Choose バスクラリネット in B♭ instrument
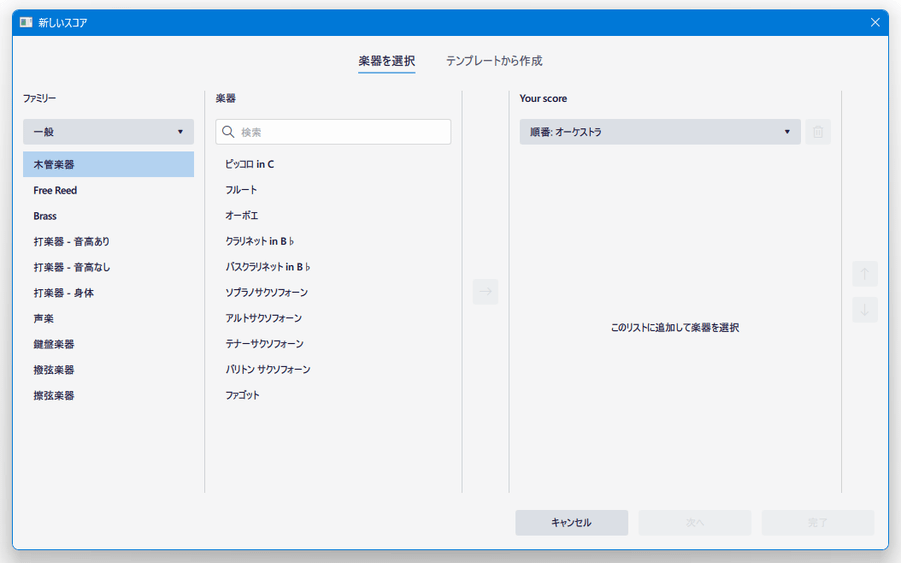 [x=333, y=267]
